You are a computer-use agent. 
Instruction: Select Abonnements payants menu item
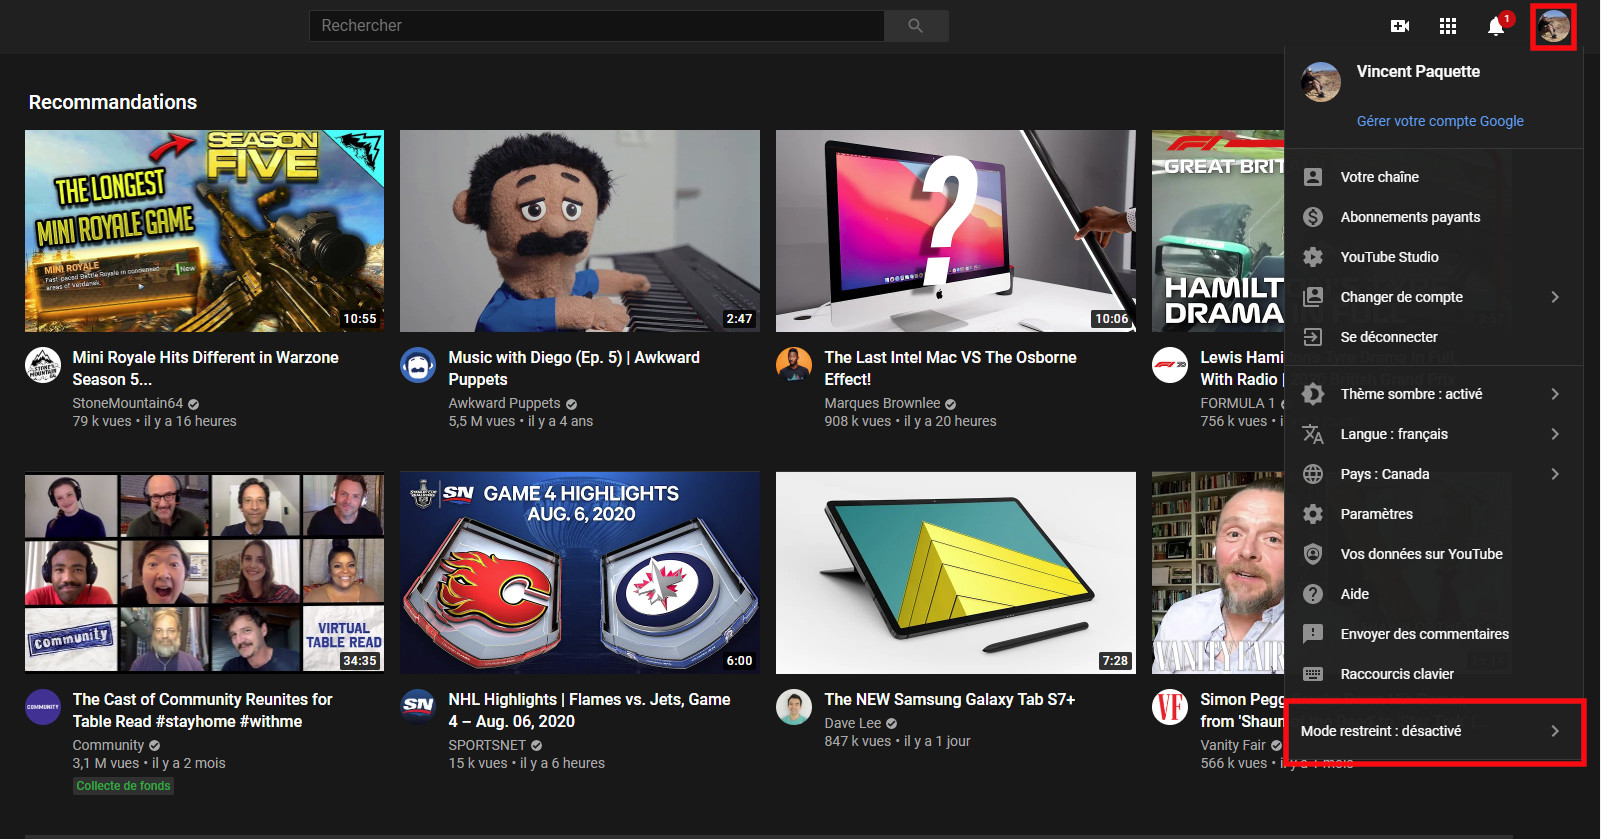coord(1434,217)
